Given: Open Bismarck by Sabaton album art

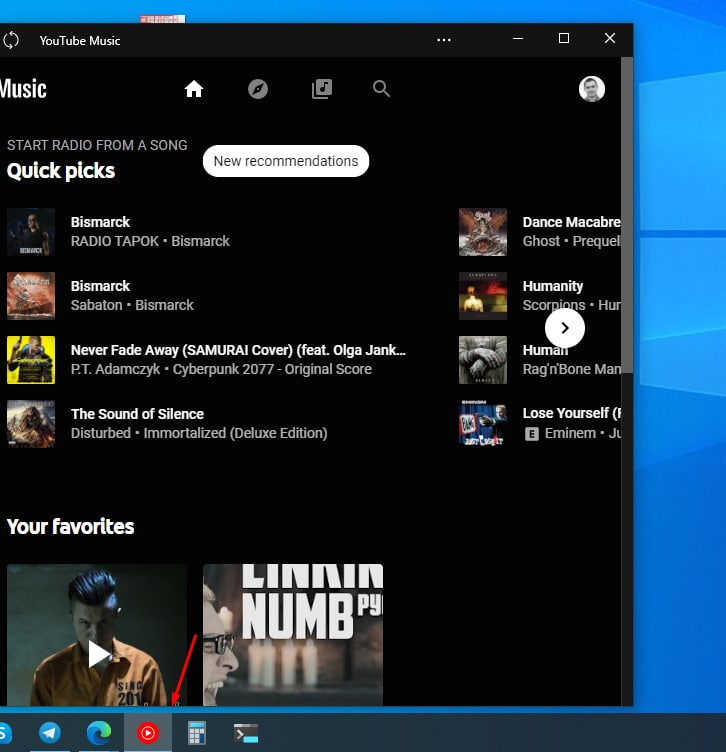Looking at the screenshot, I should (31, 296).
